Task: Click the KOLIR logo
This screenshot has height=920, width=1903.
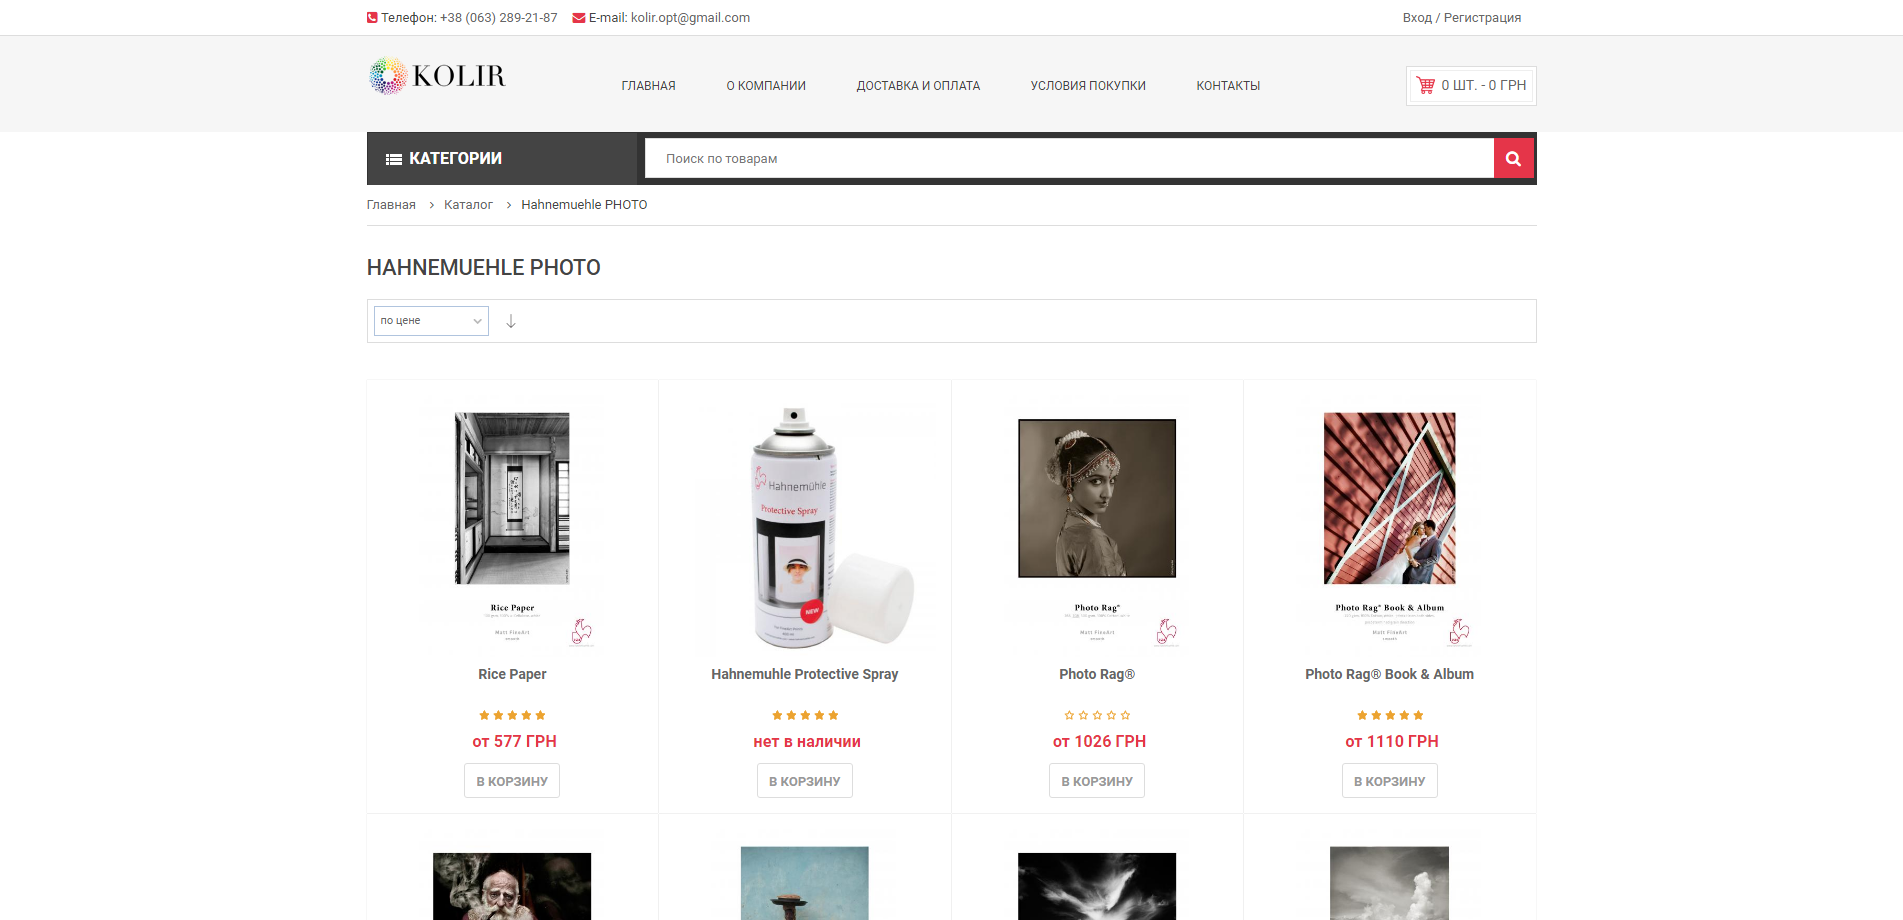Action: [437, 76]
